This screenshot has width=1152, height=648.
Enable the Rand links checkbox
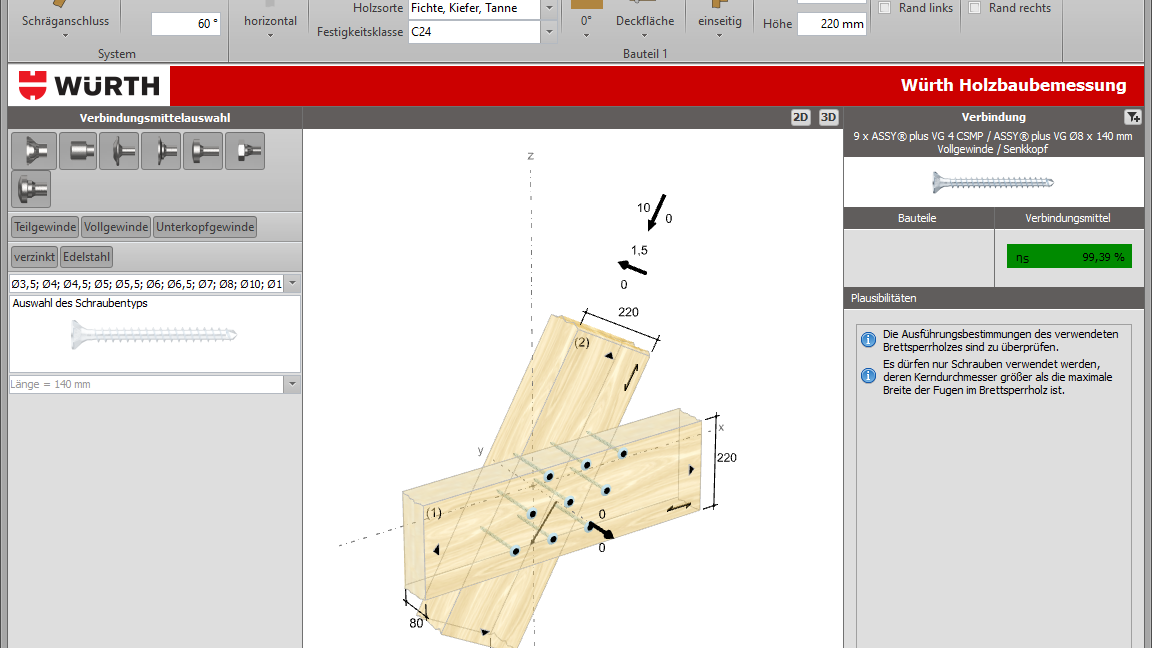point(885,8)
